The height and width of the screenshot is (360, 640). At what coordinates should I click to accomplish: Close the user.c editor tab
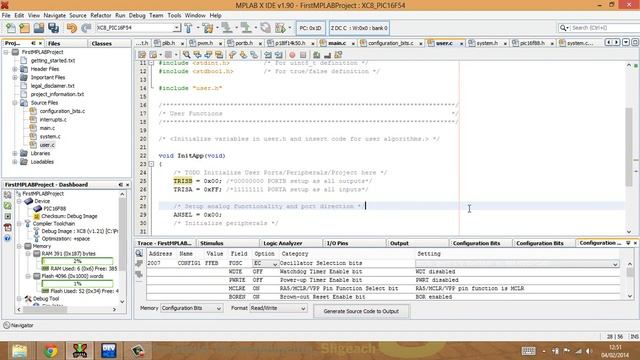pyautogui.click(x=462, y=43)
